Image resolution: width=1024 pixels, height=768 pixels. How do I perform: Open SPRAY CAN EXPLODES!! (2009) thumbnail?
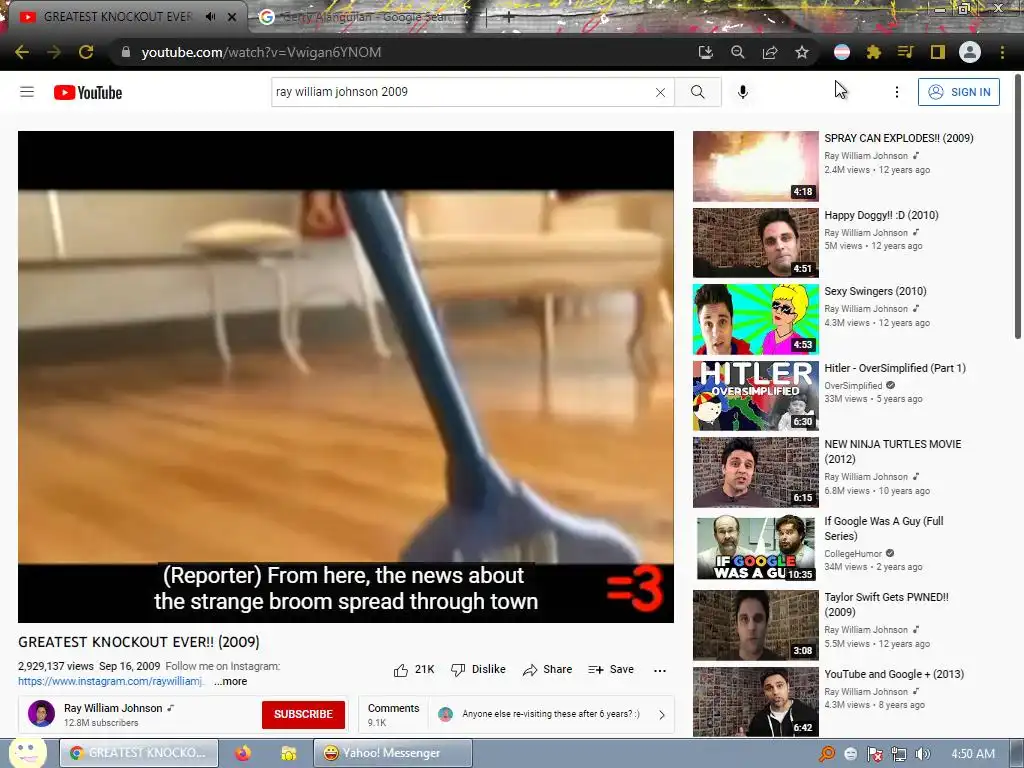(756, 166)
